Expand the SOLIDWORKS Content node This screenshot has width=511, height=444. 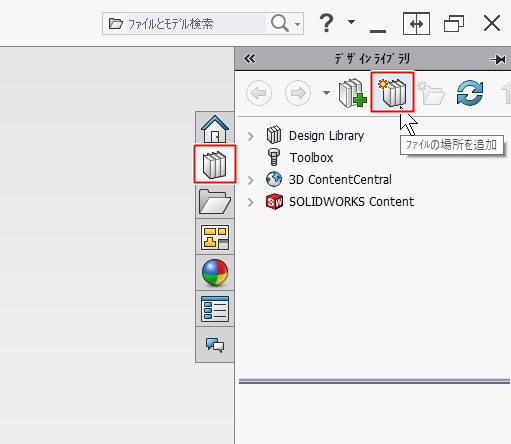tap(251, 202)
